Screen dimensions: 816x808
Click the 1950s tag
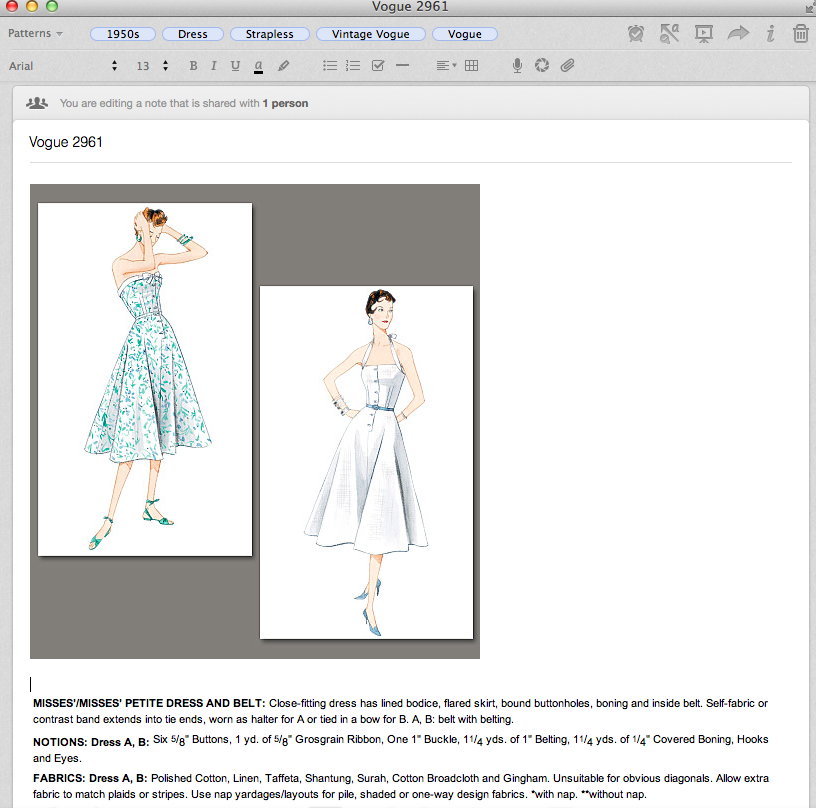click(122, 34)
